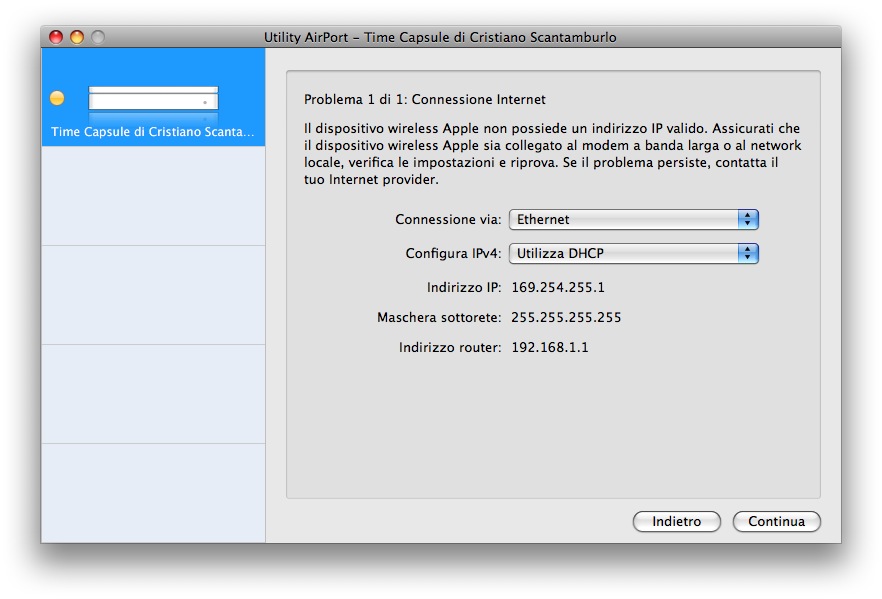The height and width of the screenshot is (599, 882).
Task: Click the Indirizzo router label
Action: click(x=449, y=347)
